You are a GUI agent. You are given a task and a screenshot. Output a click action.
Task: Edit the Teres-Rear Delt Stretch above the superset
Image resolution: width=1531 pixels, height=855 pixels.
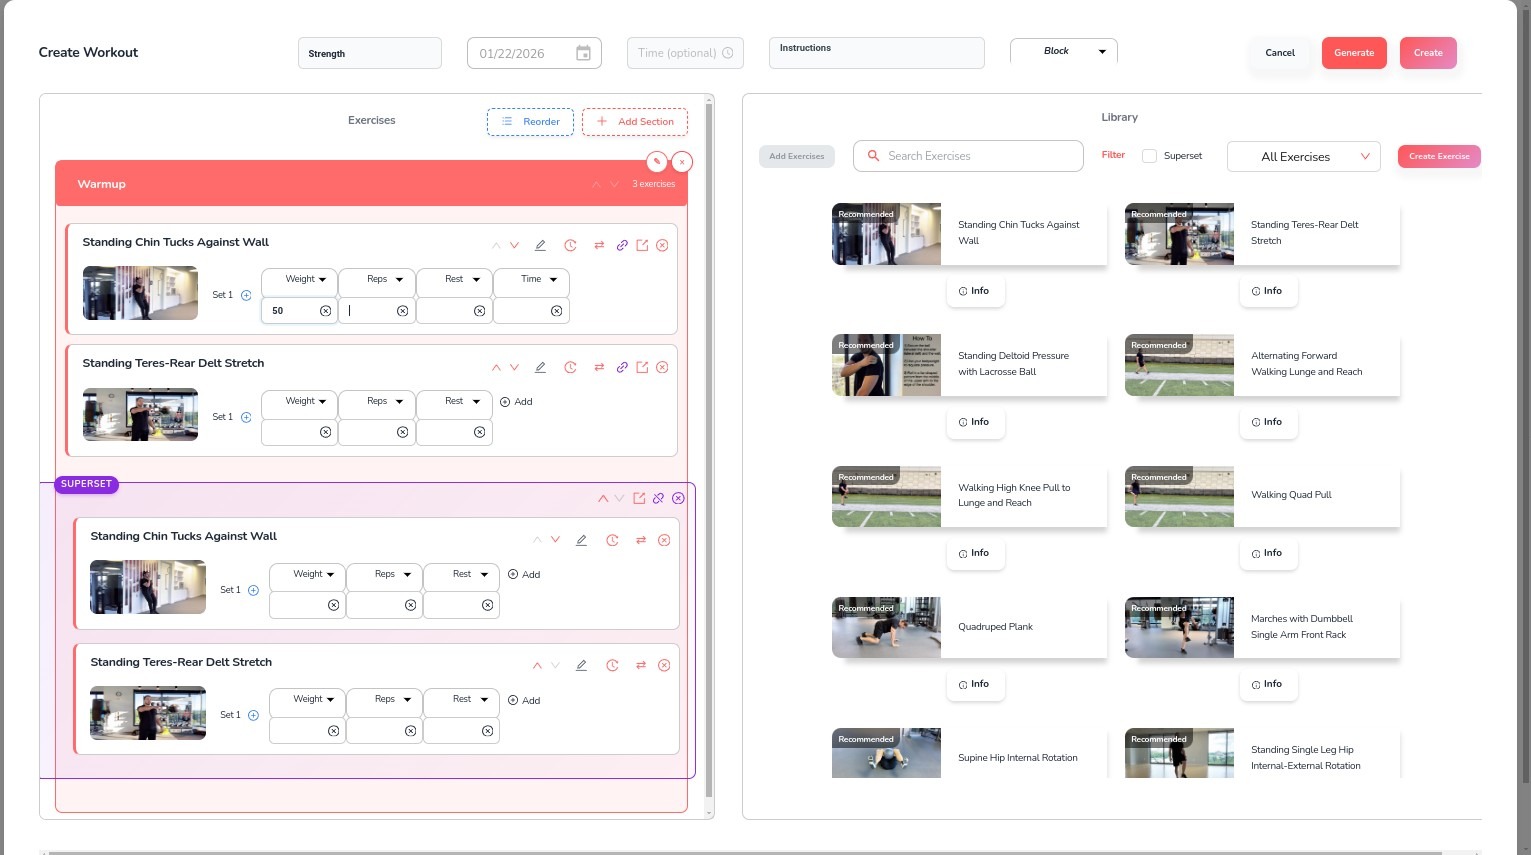pyautogui.click(x=540, y=367)
